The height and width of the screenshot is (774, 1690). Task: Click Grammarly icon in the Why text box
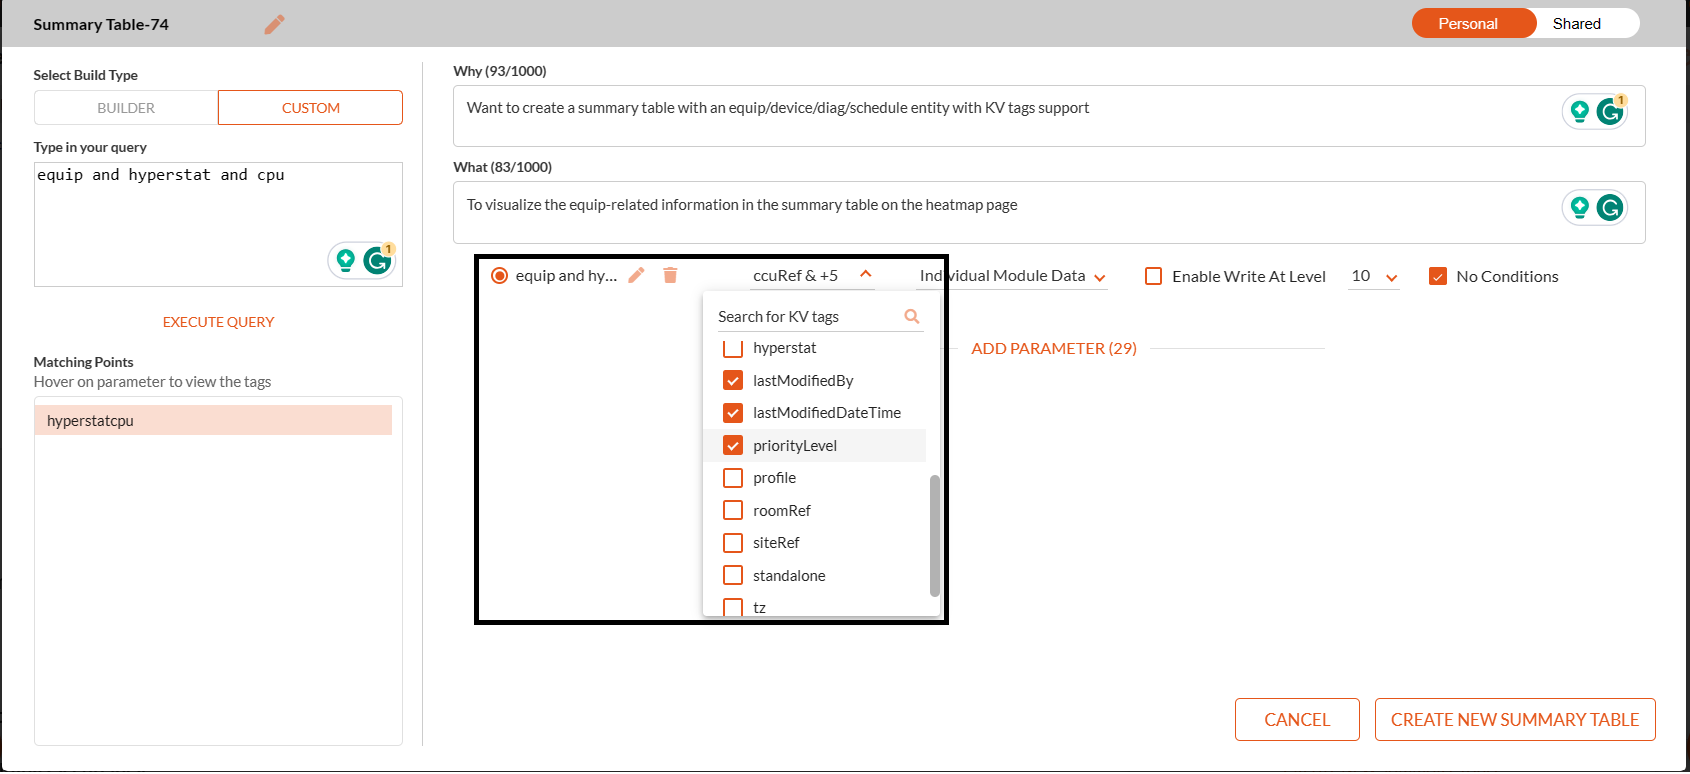point(1609,111)
